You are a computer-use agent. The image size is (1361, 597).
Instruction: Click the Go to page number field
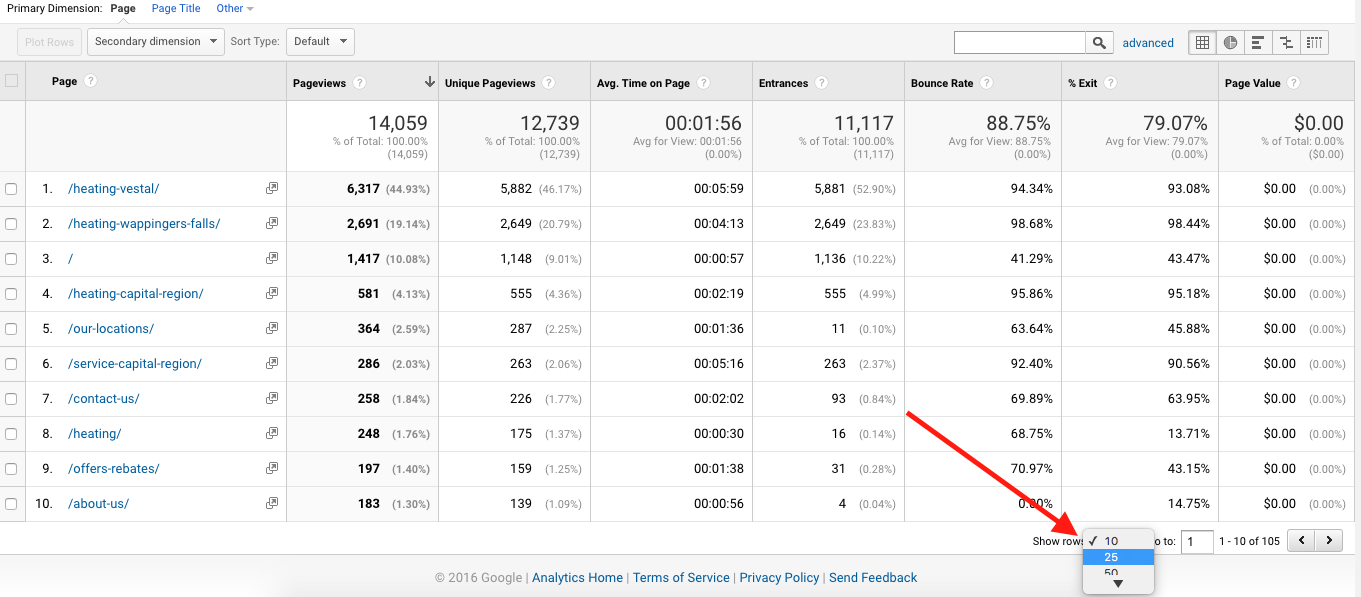(x=1196, y=540)
